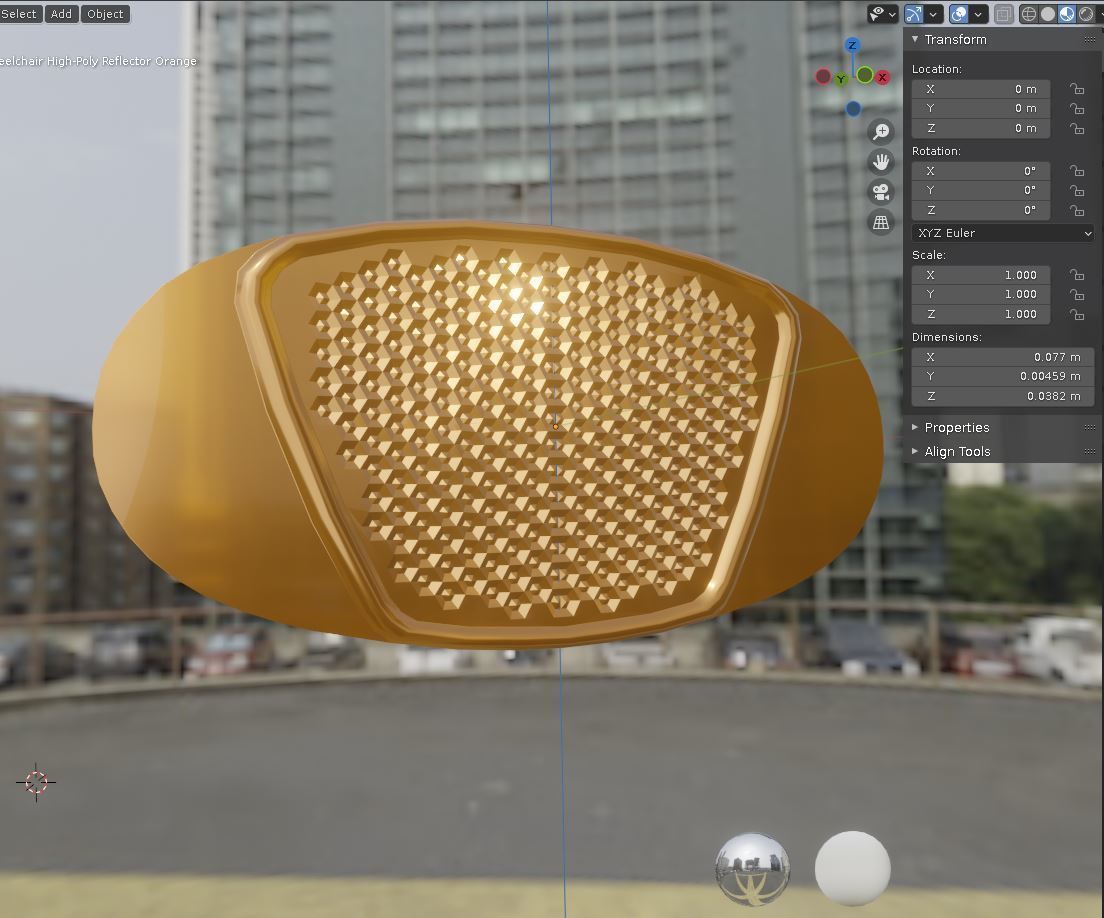Click the object origin point dot

click(x=556, y=427)
